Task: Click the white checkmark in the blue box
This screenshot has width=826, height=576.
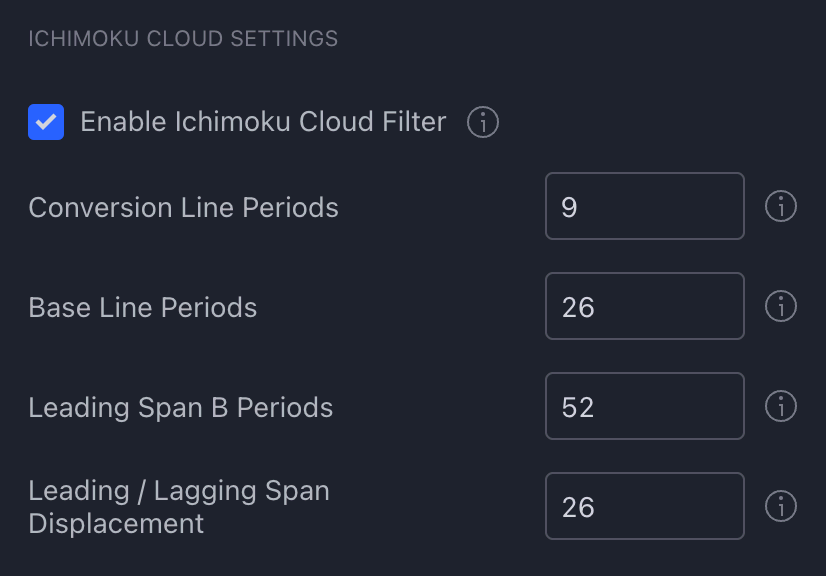Action: click(x=46, y=122)
